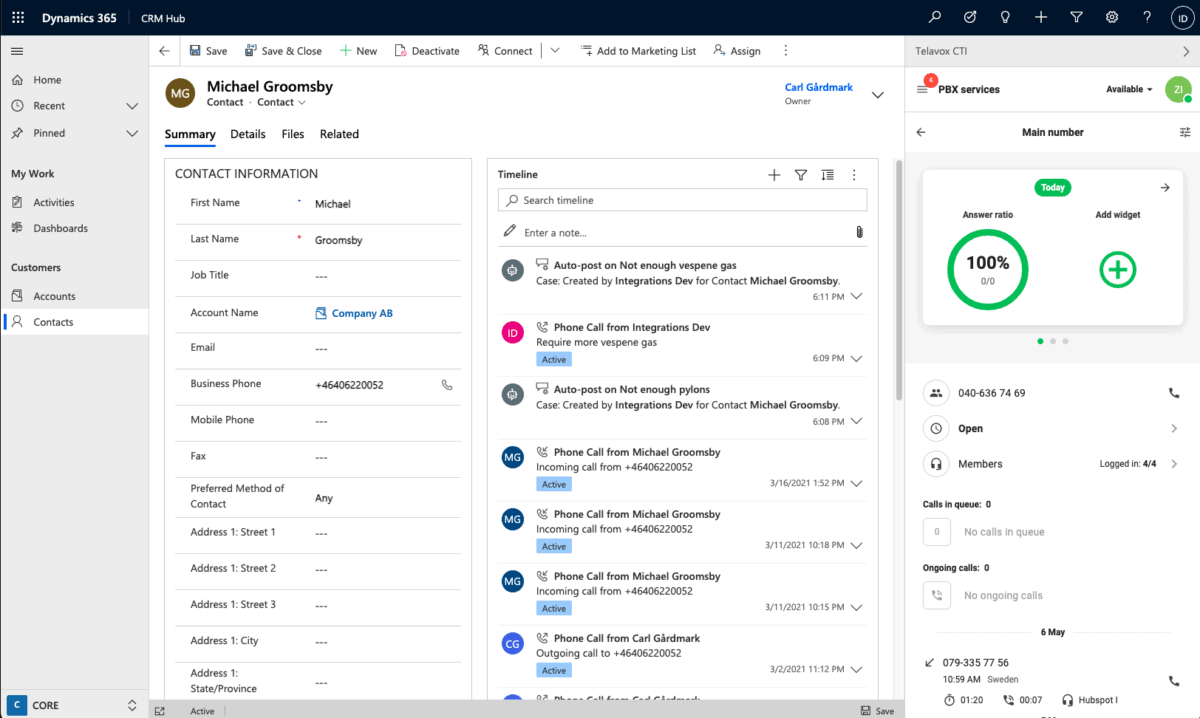
Task: Click the Save button in the footer
Action: (x=876, y=711)
